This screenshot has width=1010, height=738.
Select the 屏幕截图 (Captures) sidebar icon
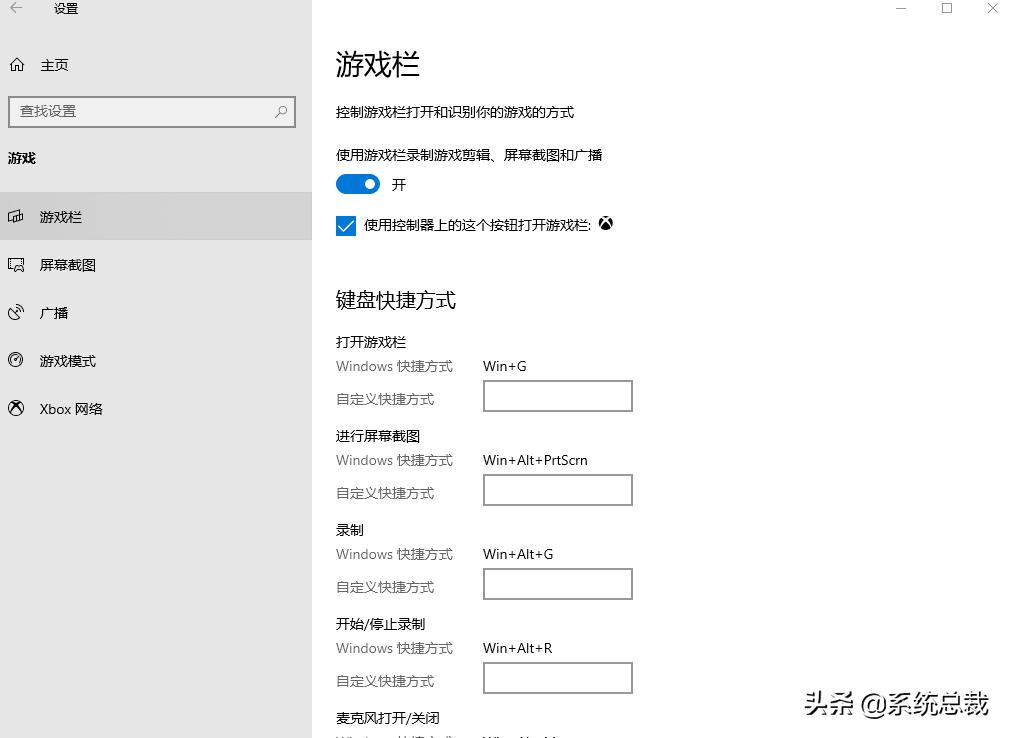coord(16,264)
